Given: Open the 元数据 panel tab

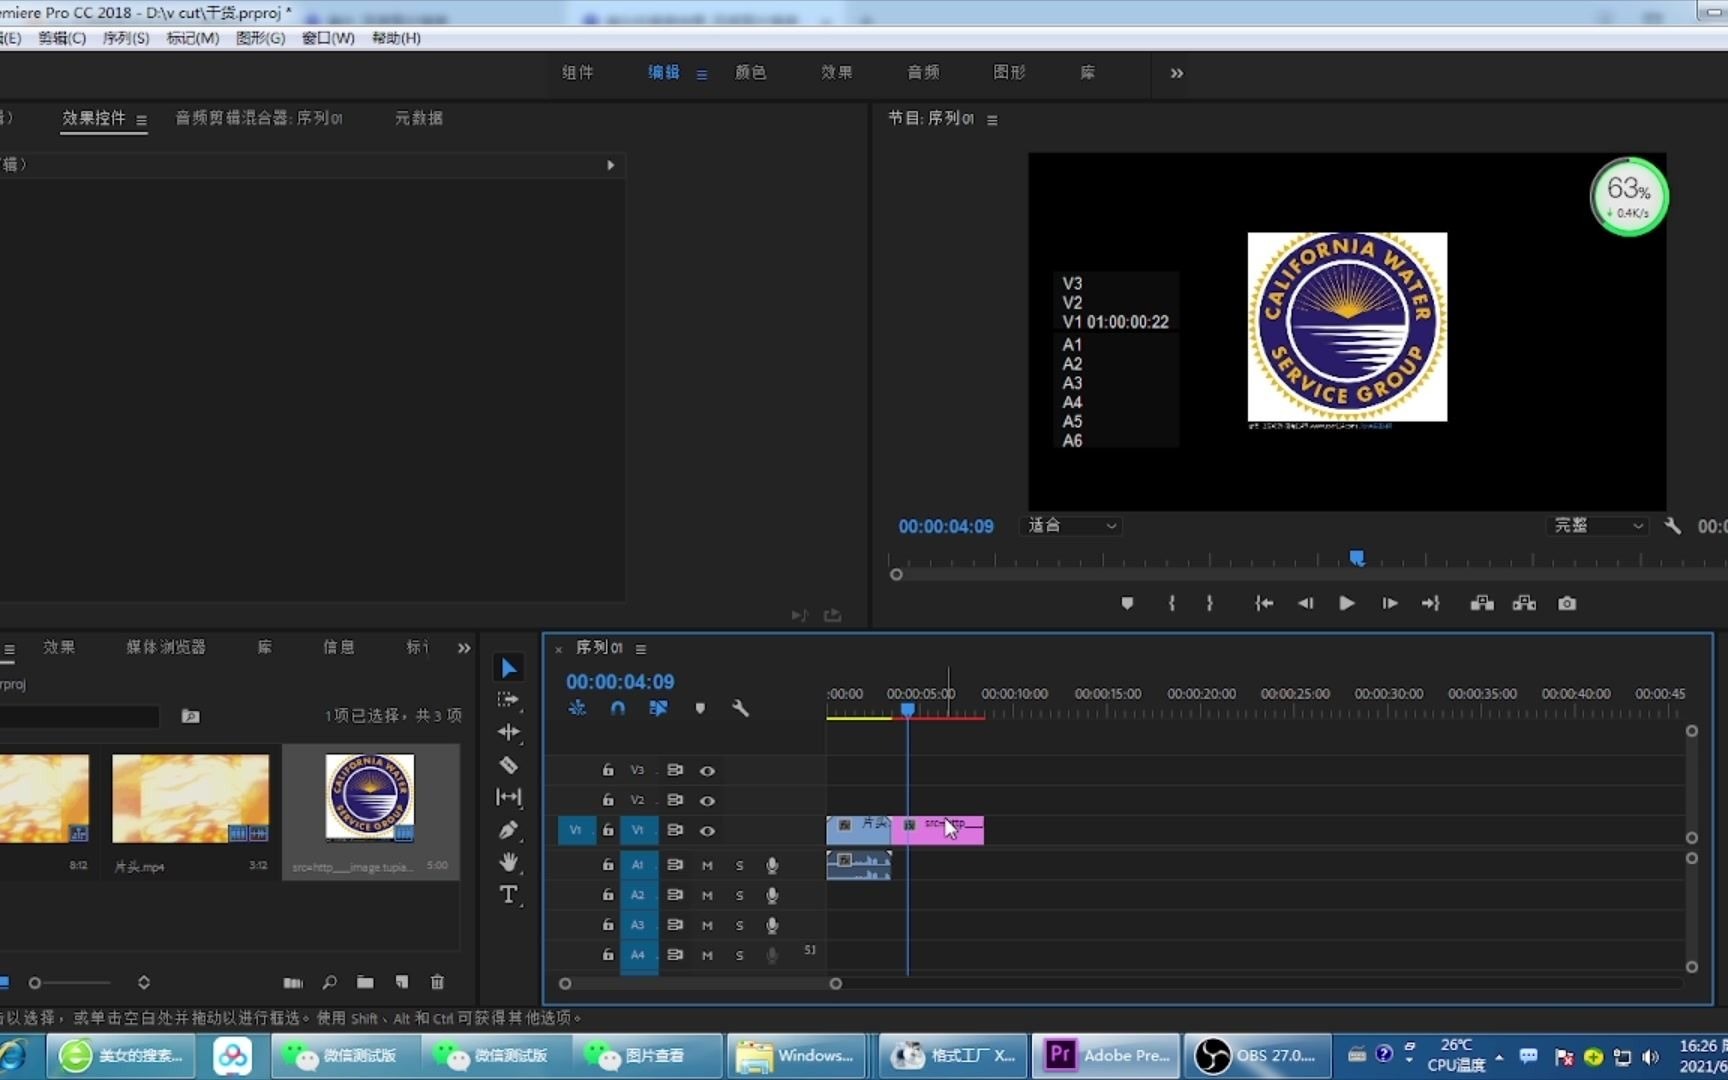Looking at the screenshot, I should (419, 118).
